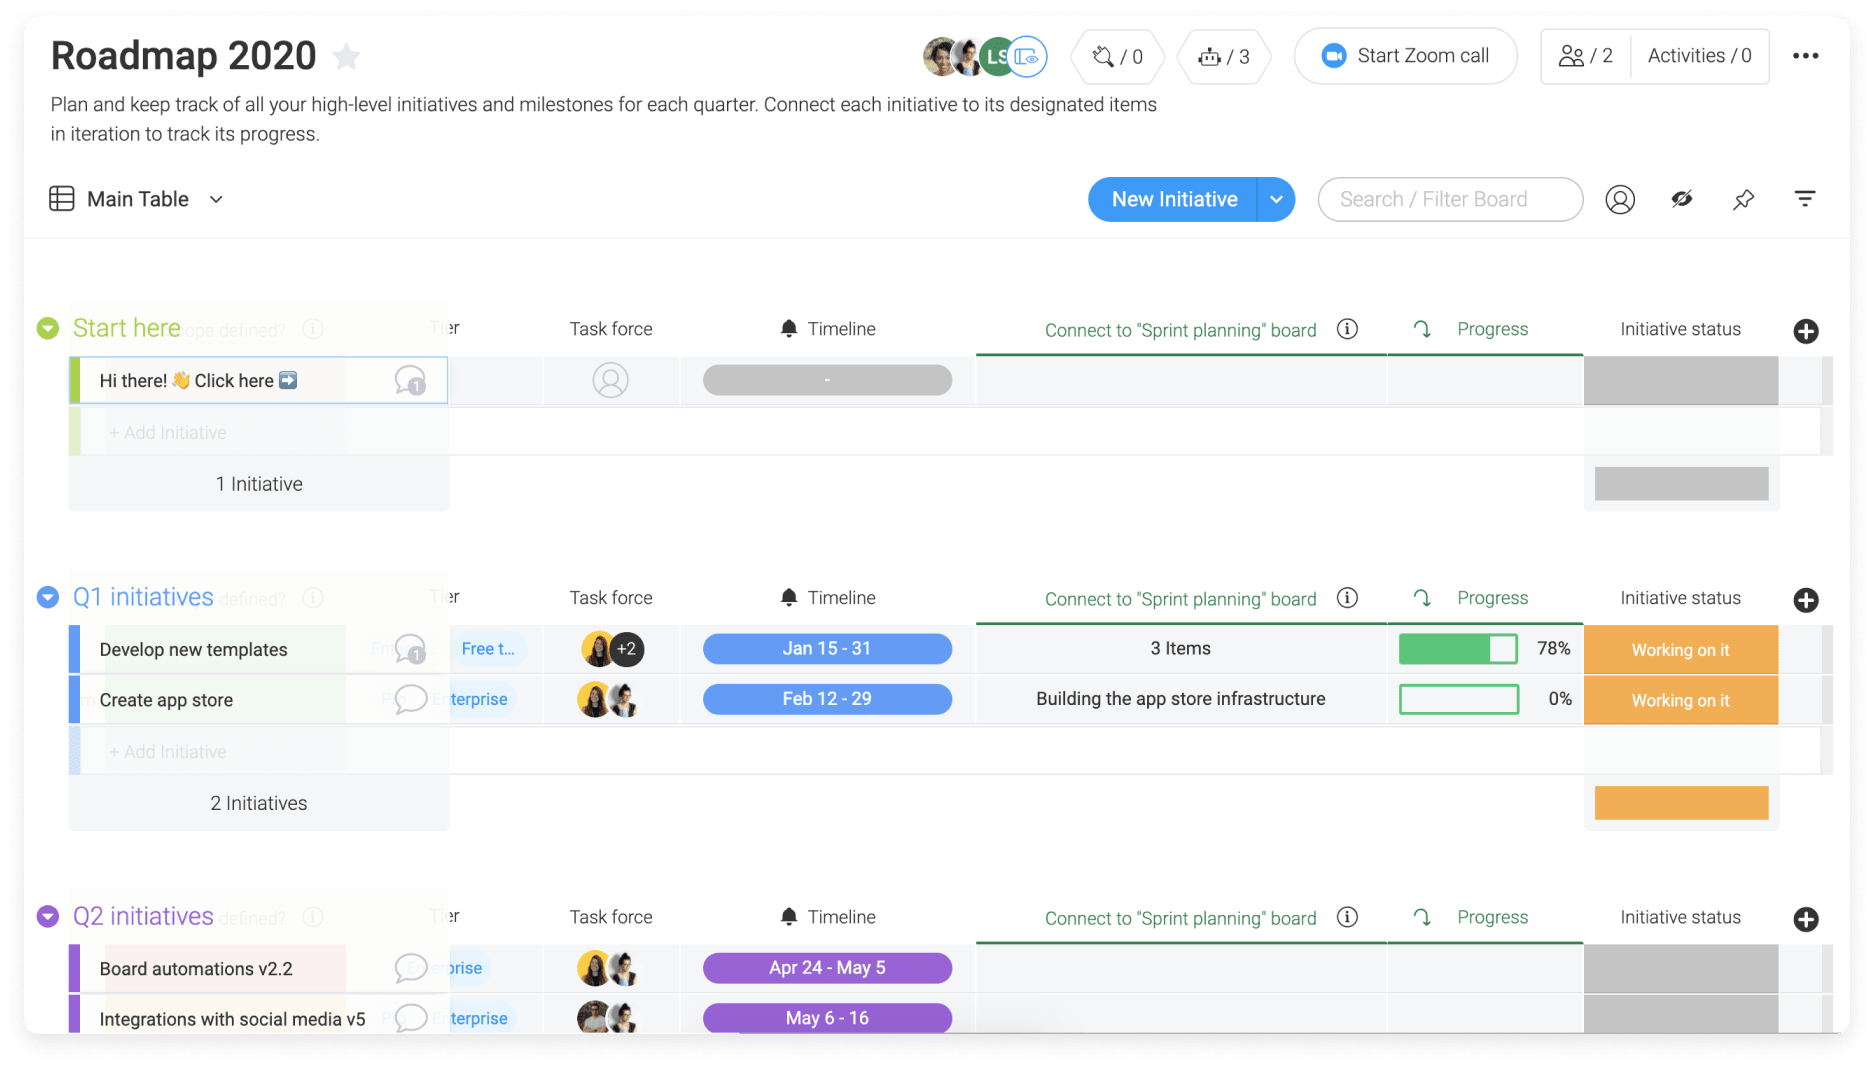Star the Roadmap 2020 board as favorite
This screenshot has height=1066, width=1874.
pos(346,56)
